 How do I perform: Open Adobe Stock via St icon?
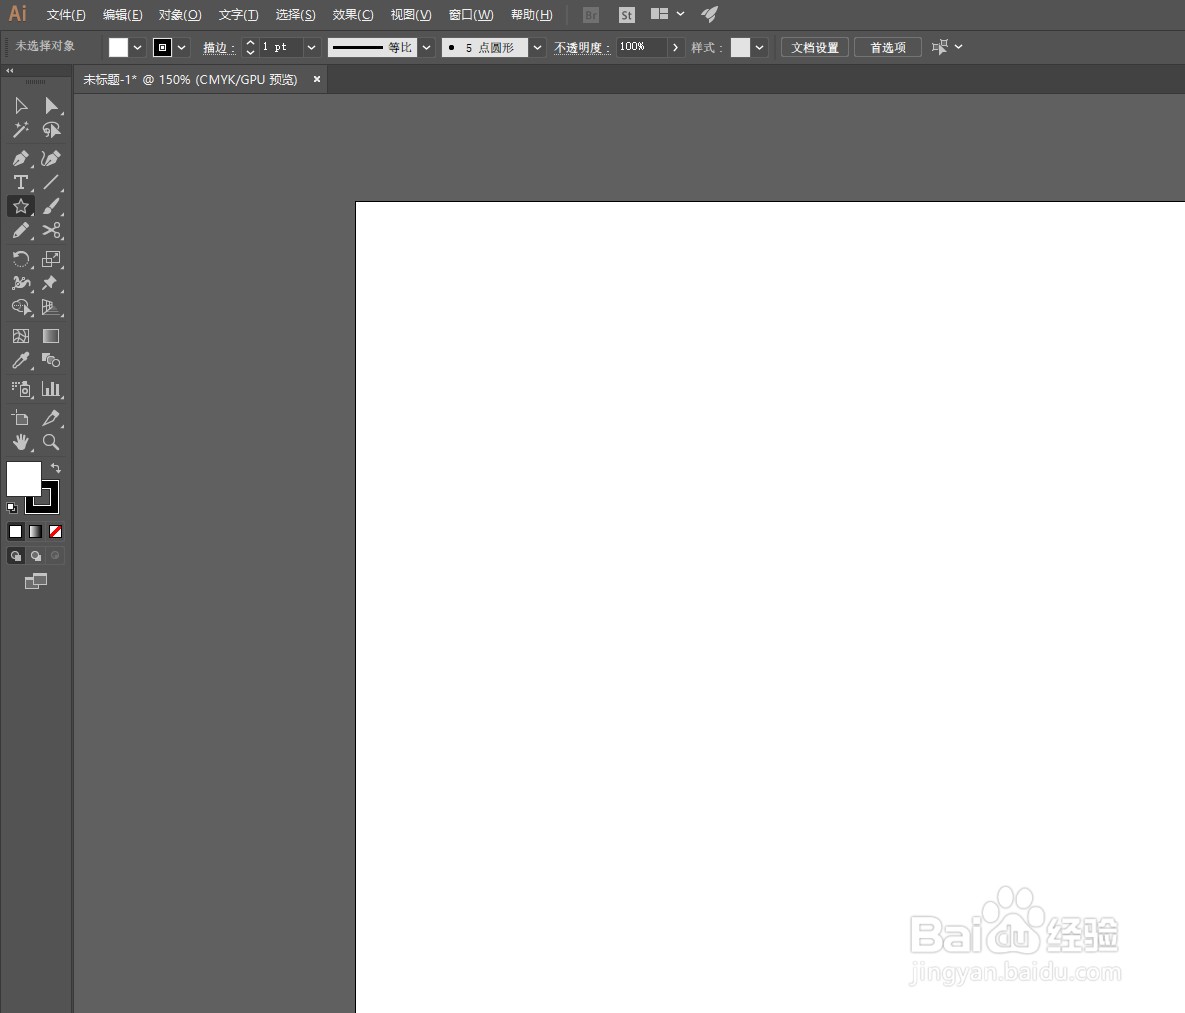(627, 14)
